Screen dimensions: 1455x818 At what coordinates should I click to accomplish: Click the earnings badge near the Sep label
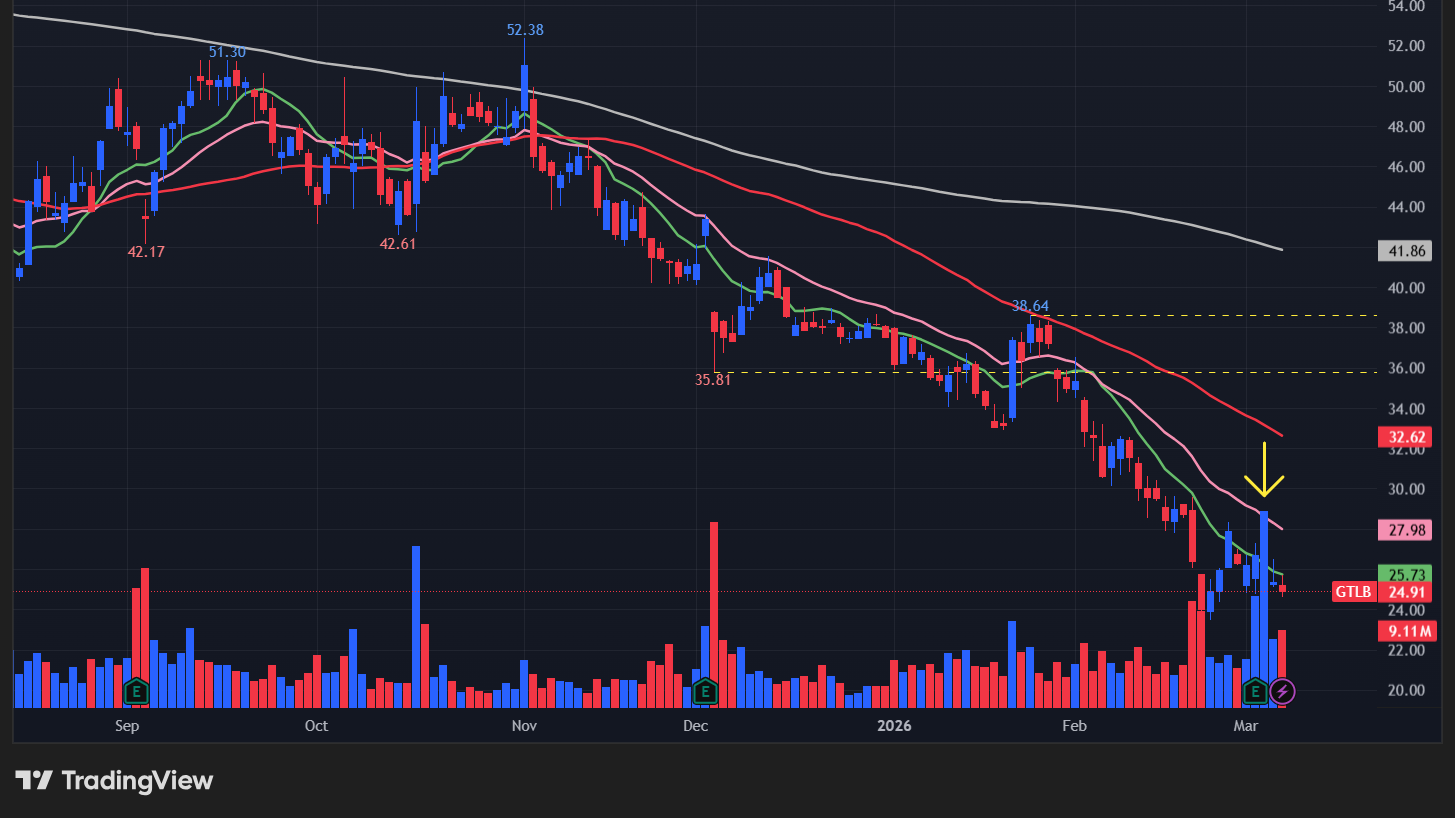click(135, 691)
